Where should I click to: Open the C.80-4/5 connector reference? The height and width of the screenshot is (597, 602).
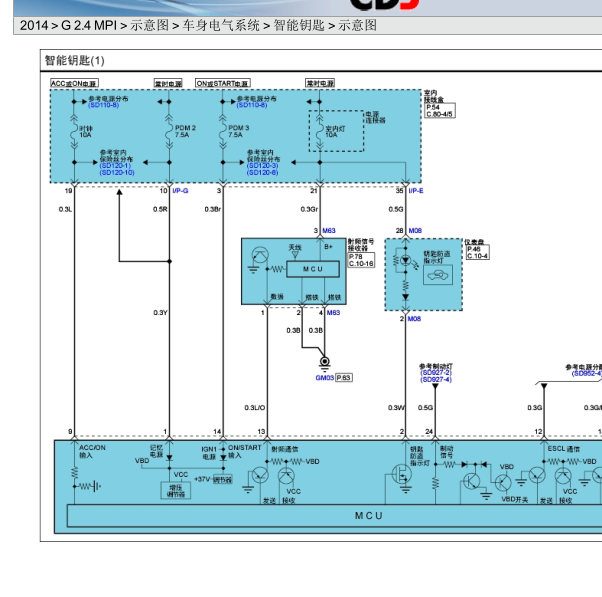[440, 114]
